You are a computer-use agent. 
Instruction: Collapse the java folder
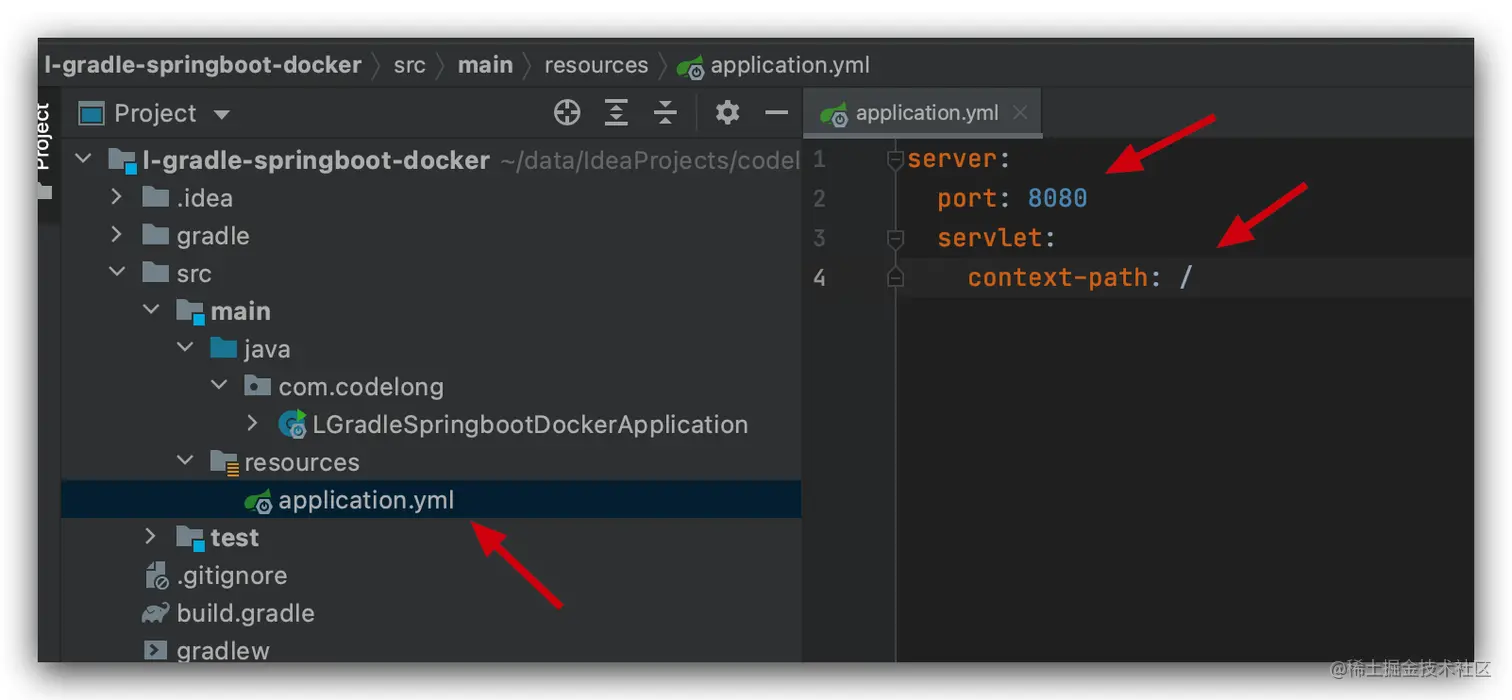(185, 348)
